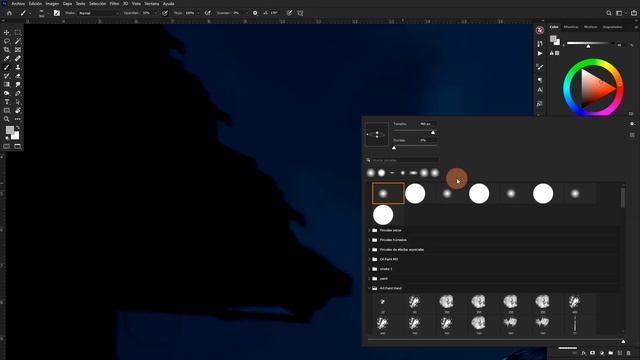Image resolution: width=640 pixels, height=360 pixels.
Task: Switch to the Muestras tab
Action: (x=571, y=27)
